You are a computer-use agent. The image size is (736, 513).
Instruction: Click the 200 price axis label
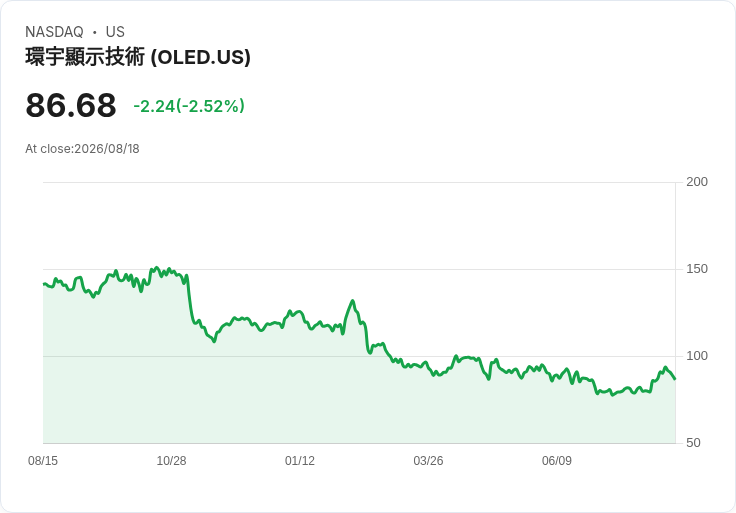point(697,182)
